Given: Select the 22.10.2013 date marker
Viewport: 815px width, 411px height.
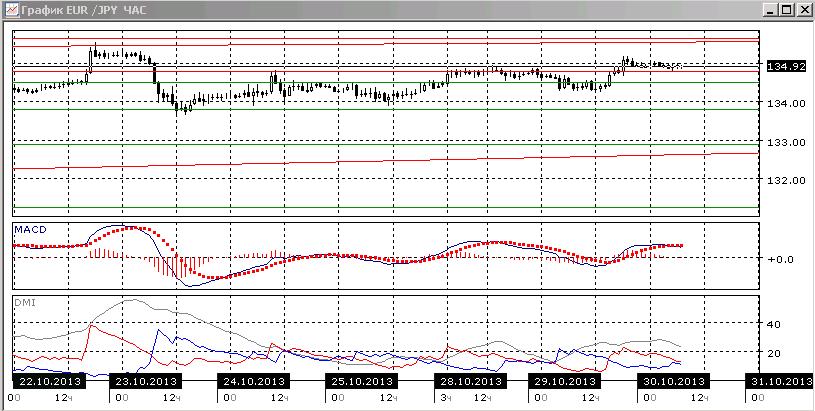Looking at the screenshot, I should 50,381.
